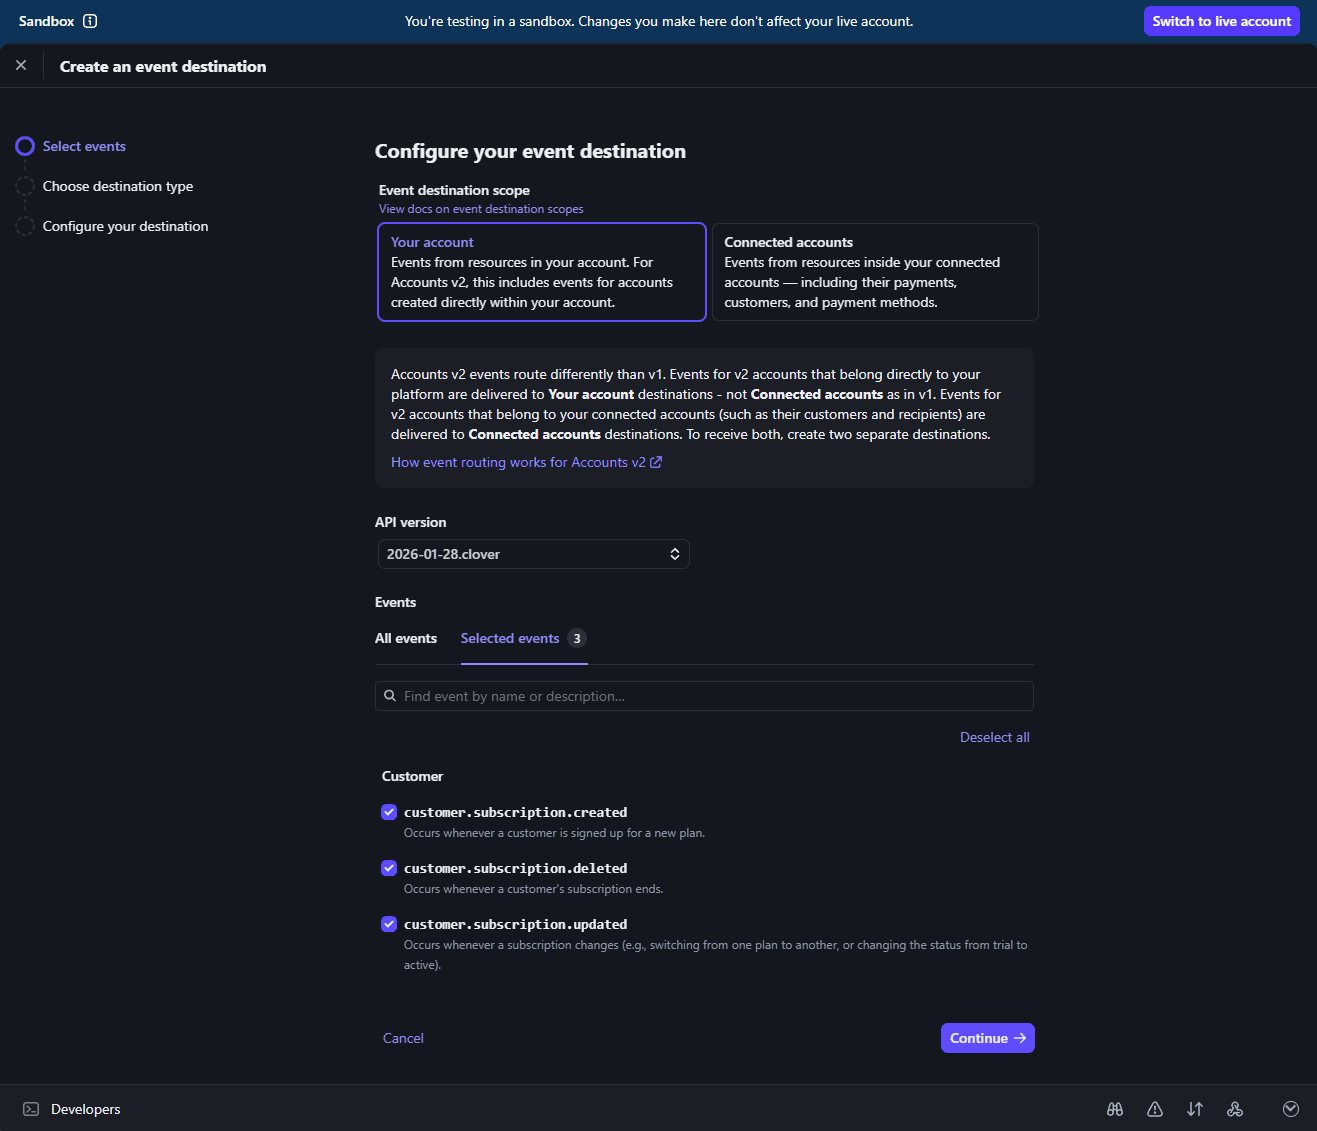
Task: Click the Continue button
Action: (x=988, y=1038)
